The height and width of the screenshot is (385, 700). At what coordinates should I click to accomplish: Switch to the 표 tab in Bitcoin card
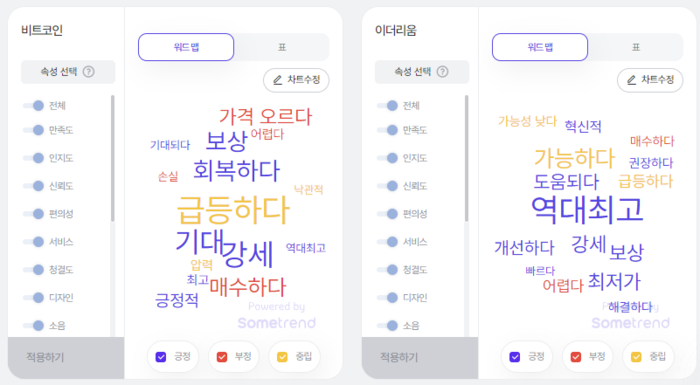(282, 47)
